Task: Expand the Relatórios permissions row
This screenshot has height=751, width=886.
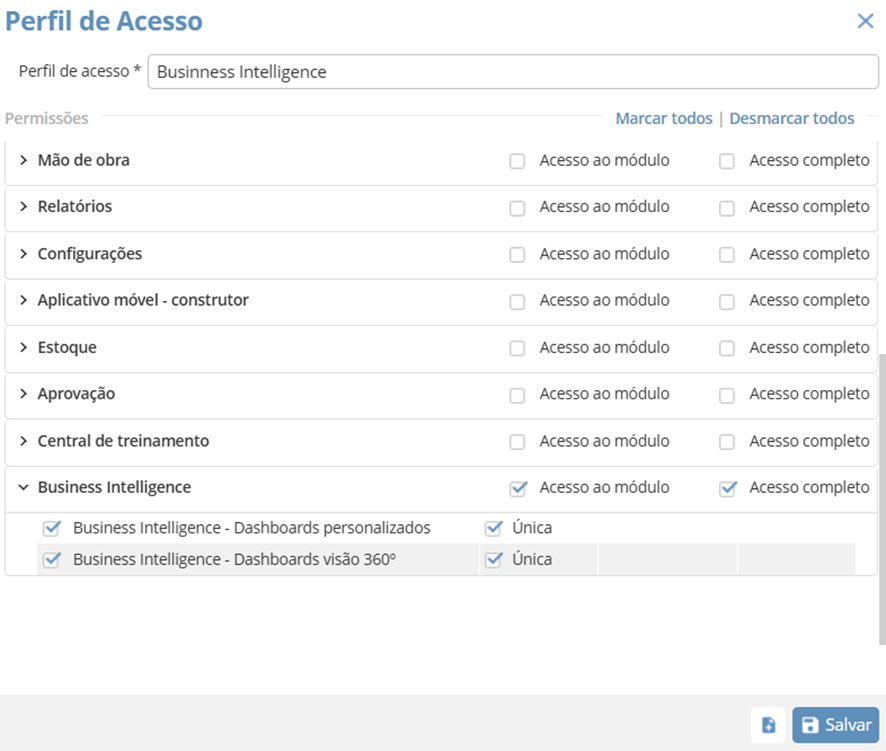Action: click(x=24, y=207)
